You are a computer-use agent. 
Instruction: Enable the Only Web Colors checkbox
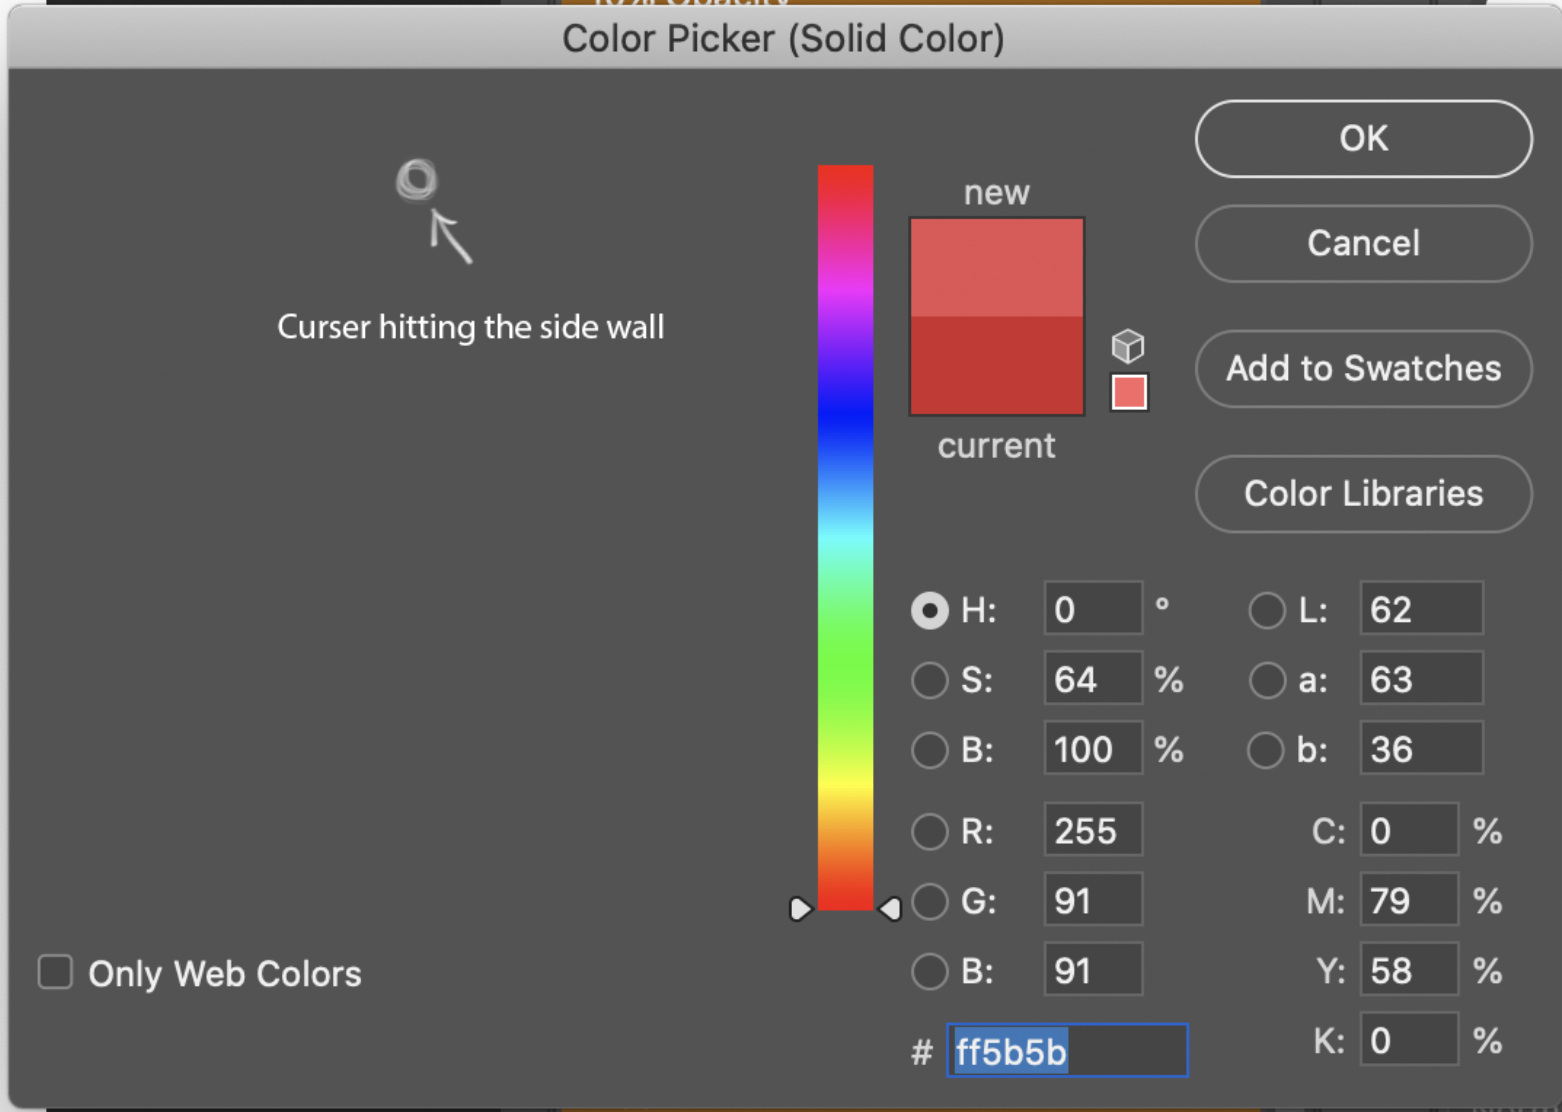click(x=55, y=971)
